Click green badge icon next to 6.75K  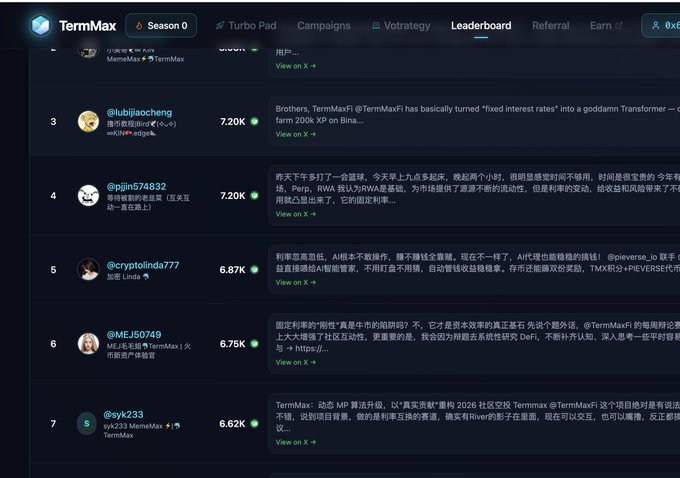(x=254, y=344)
